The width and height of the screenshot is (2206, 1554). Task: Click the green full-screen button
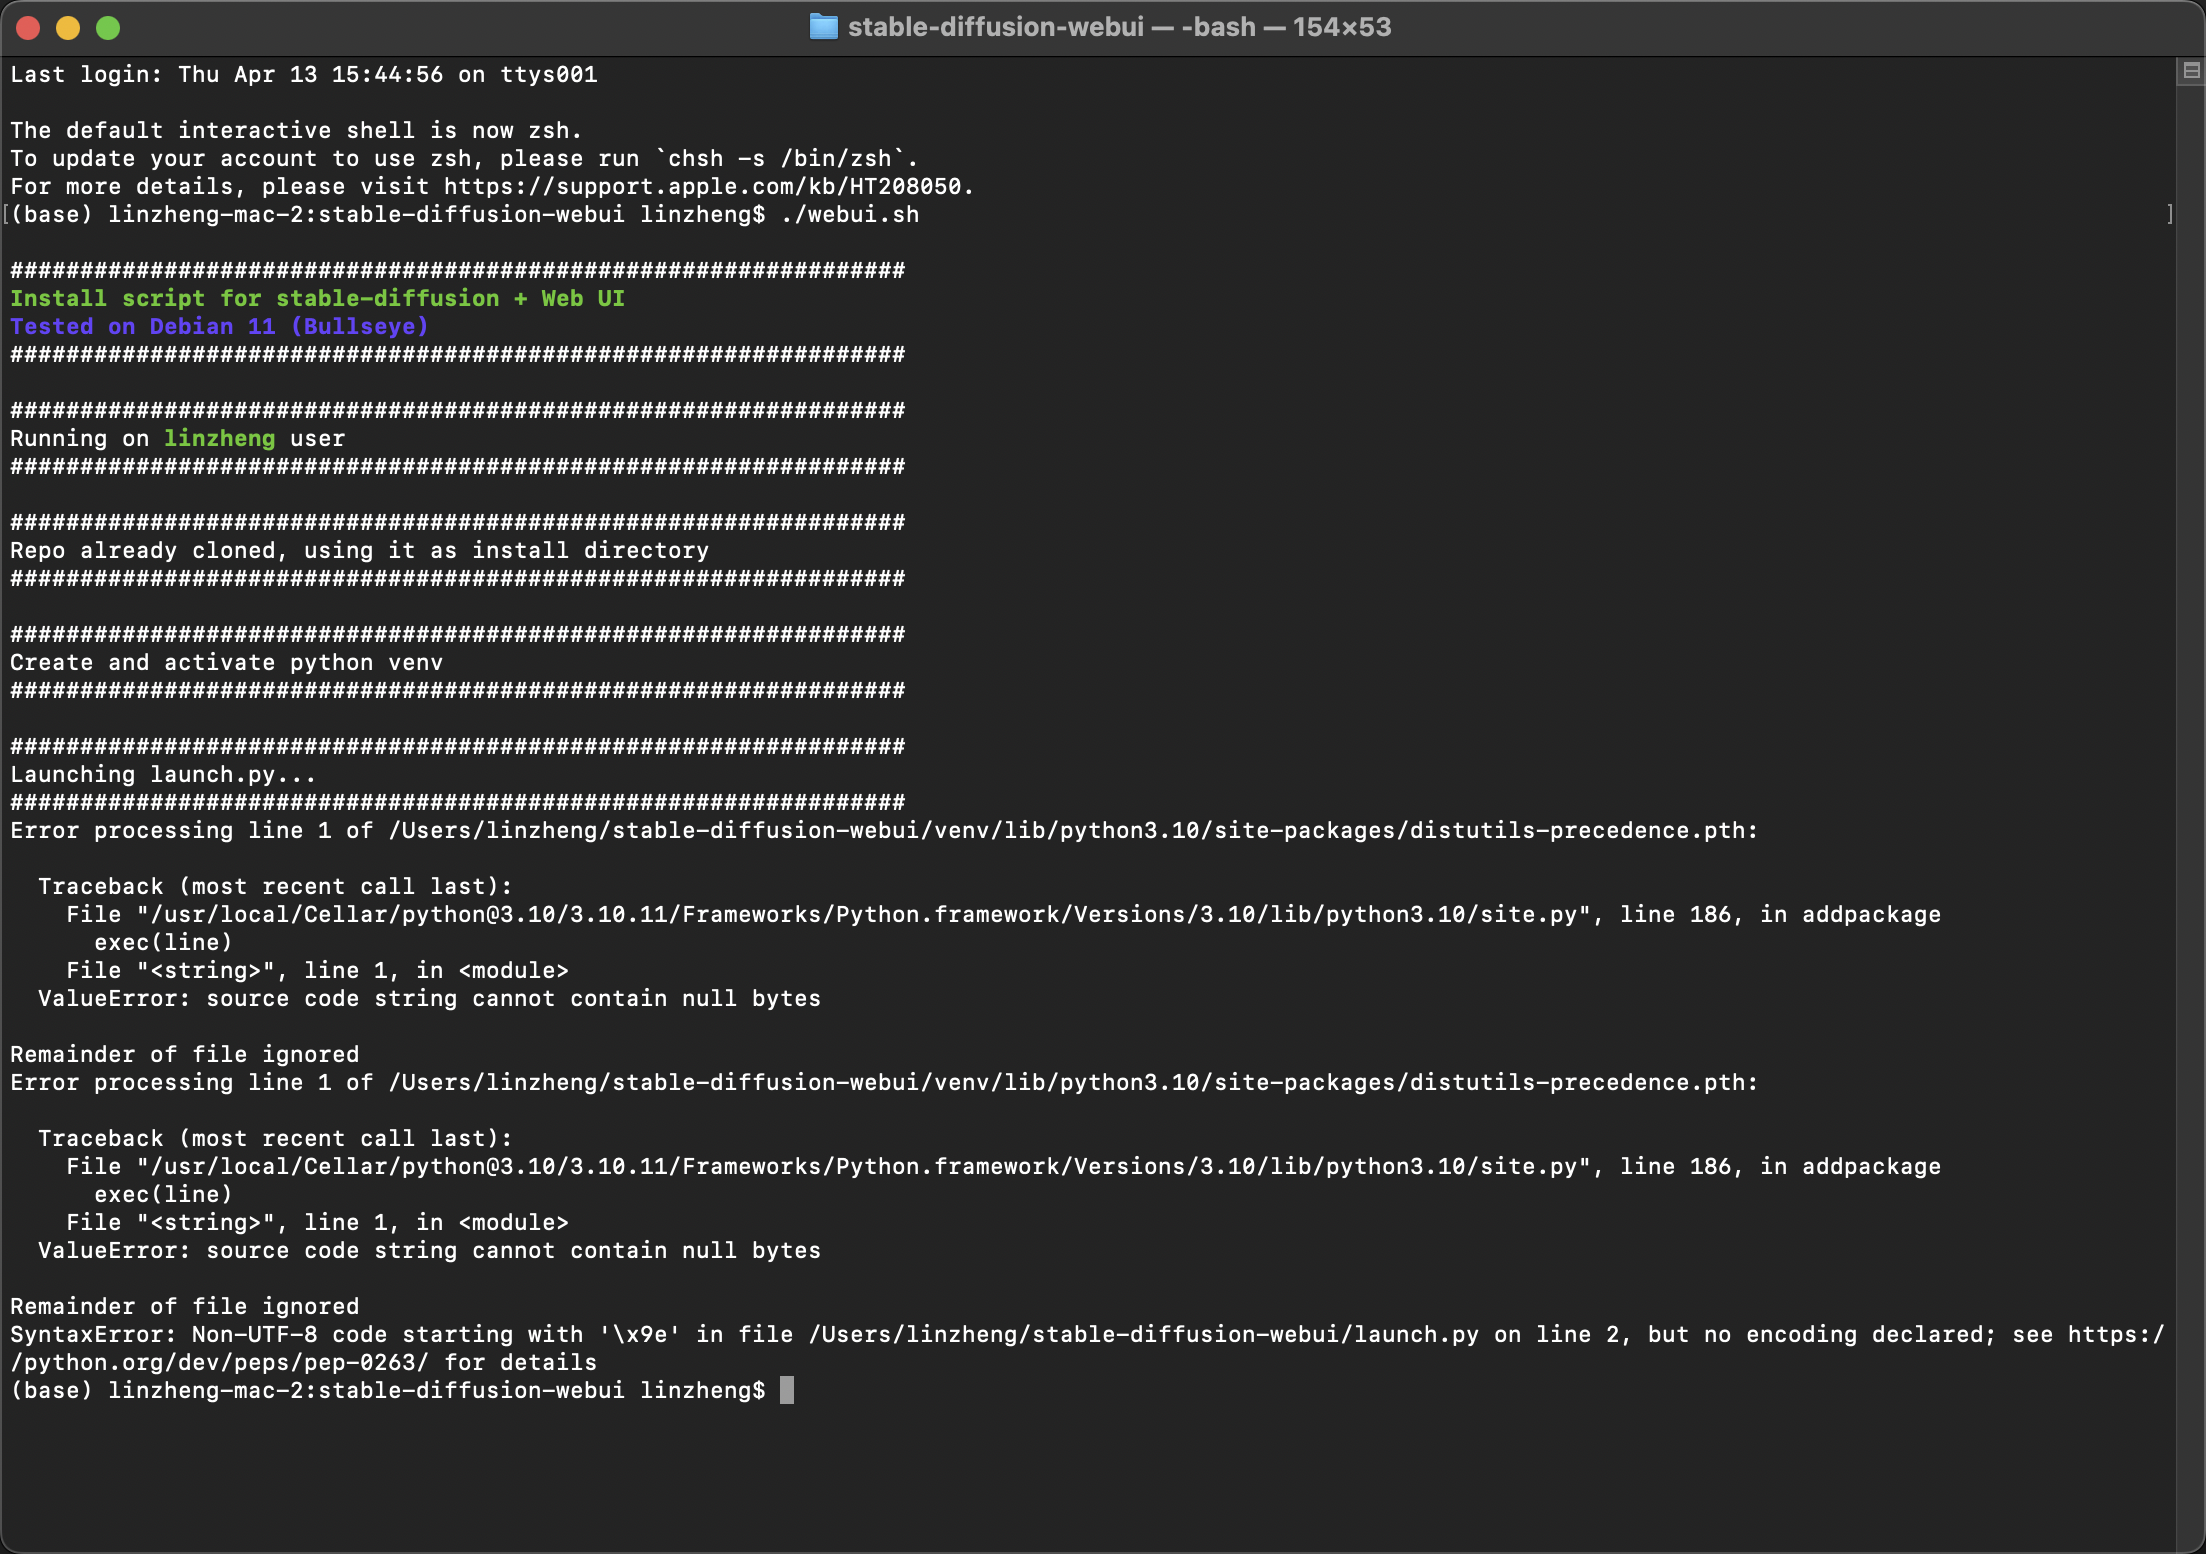[107, 28]
